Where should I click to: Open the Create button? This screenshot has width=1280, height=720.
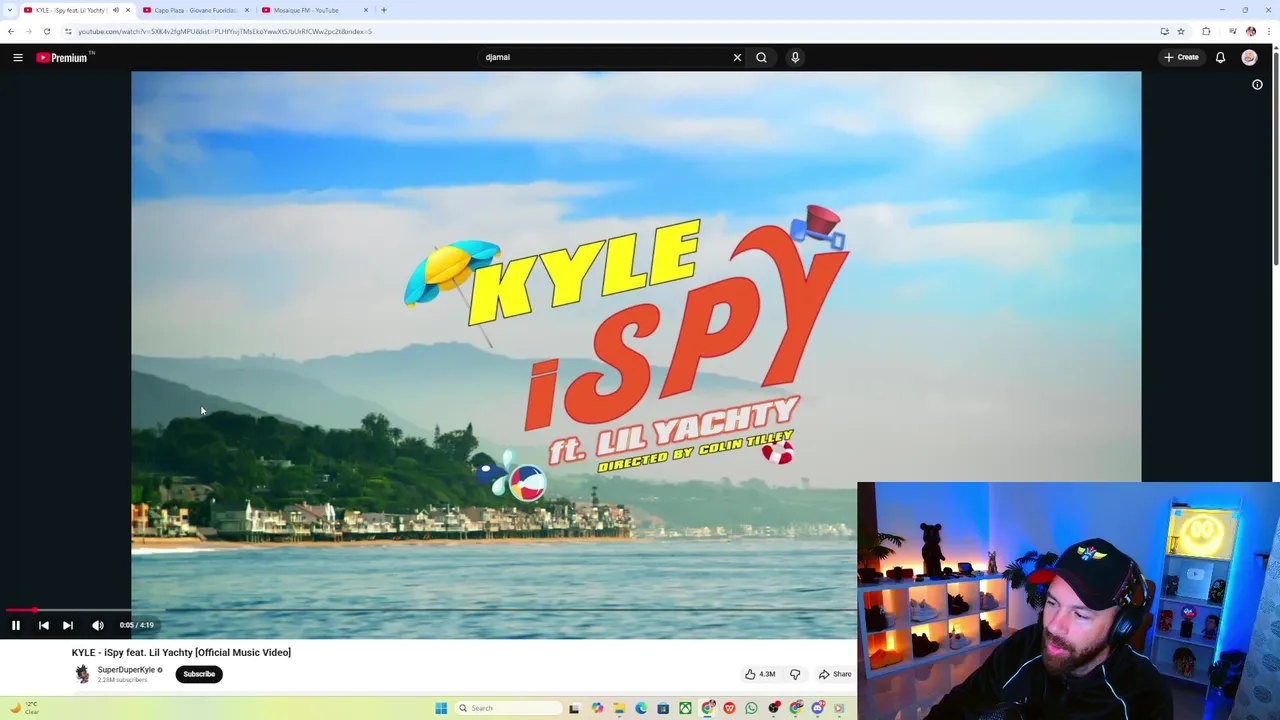(x=1181, y=57)
